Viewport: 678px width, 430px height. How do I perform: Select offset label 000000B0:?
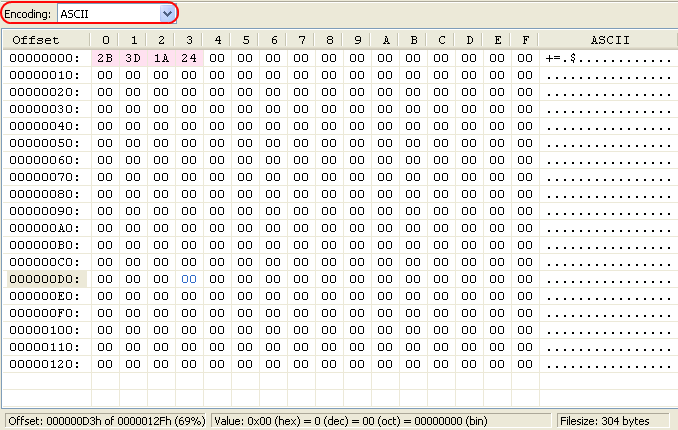[45, 245]
